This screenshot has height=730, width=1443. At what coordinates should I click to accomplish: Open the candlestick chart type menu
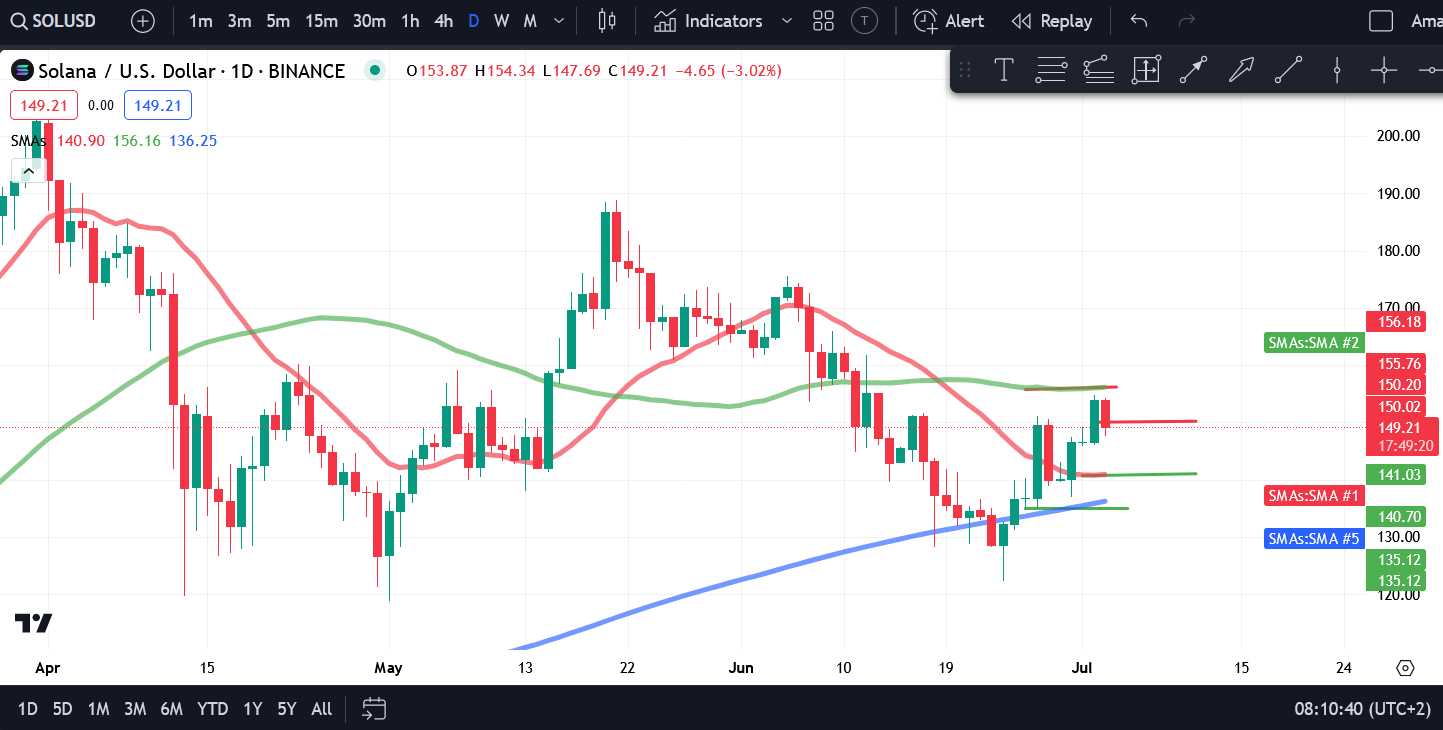pos(606,21)
